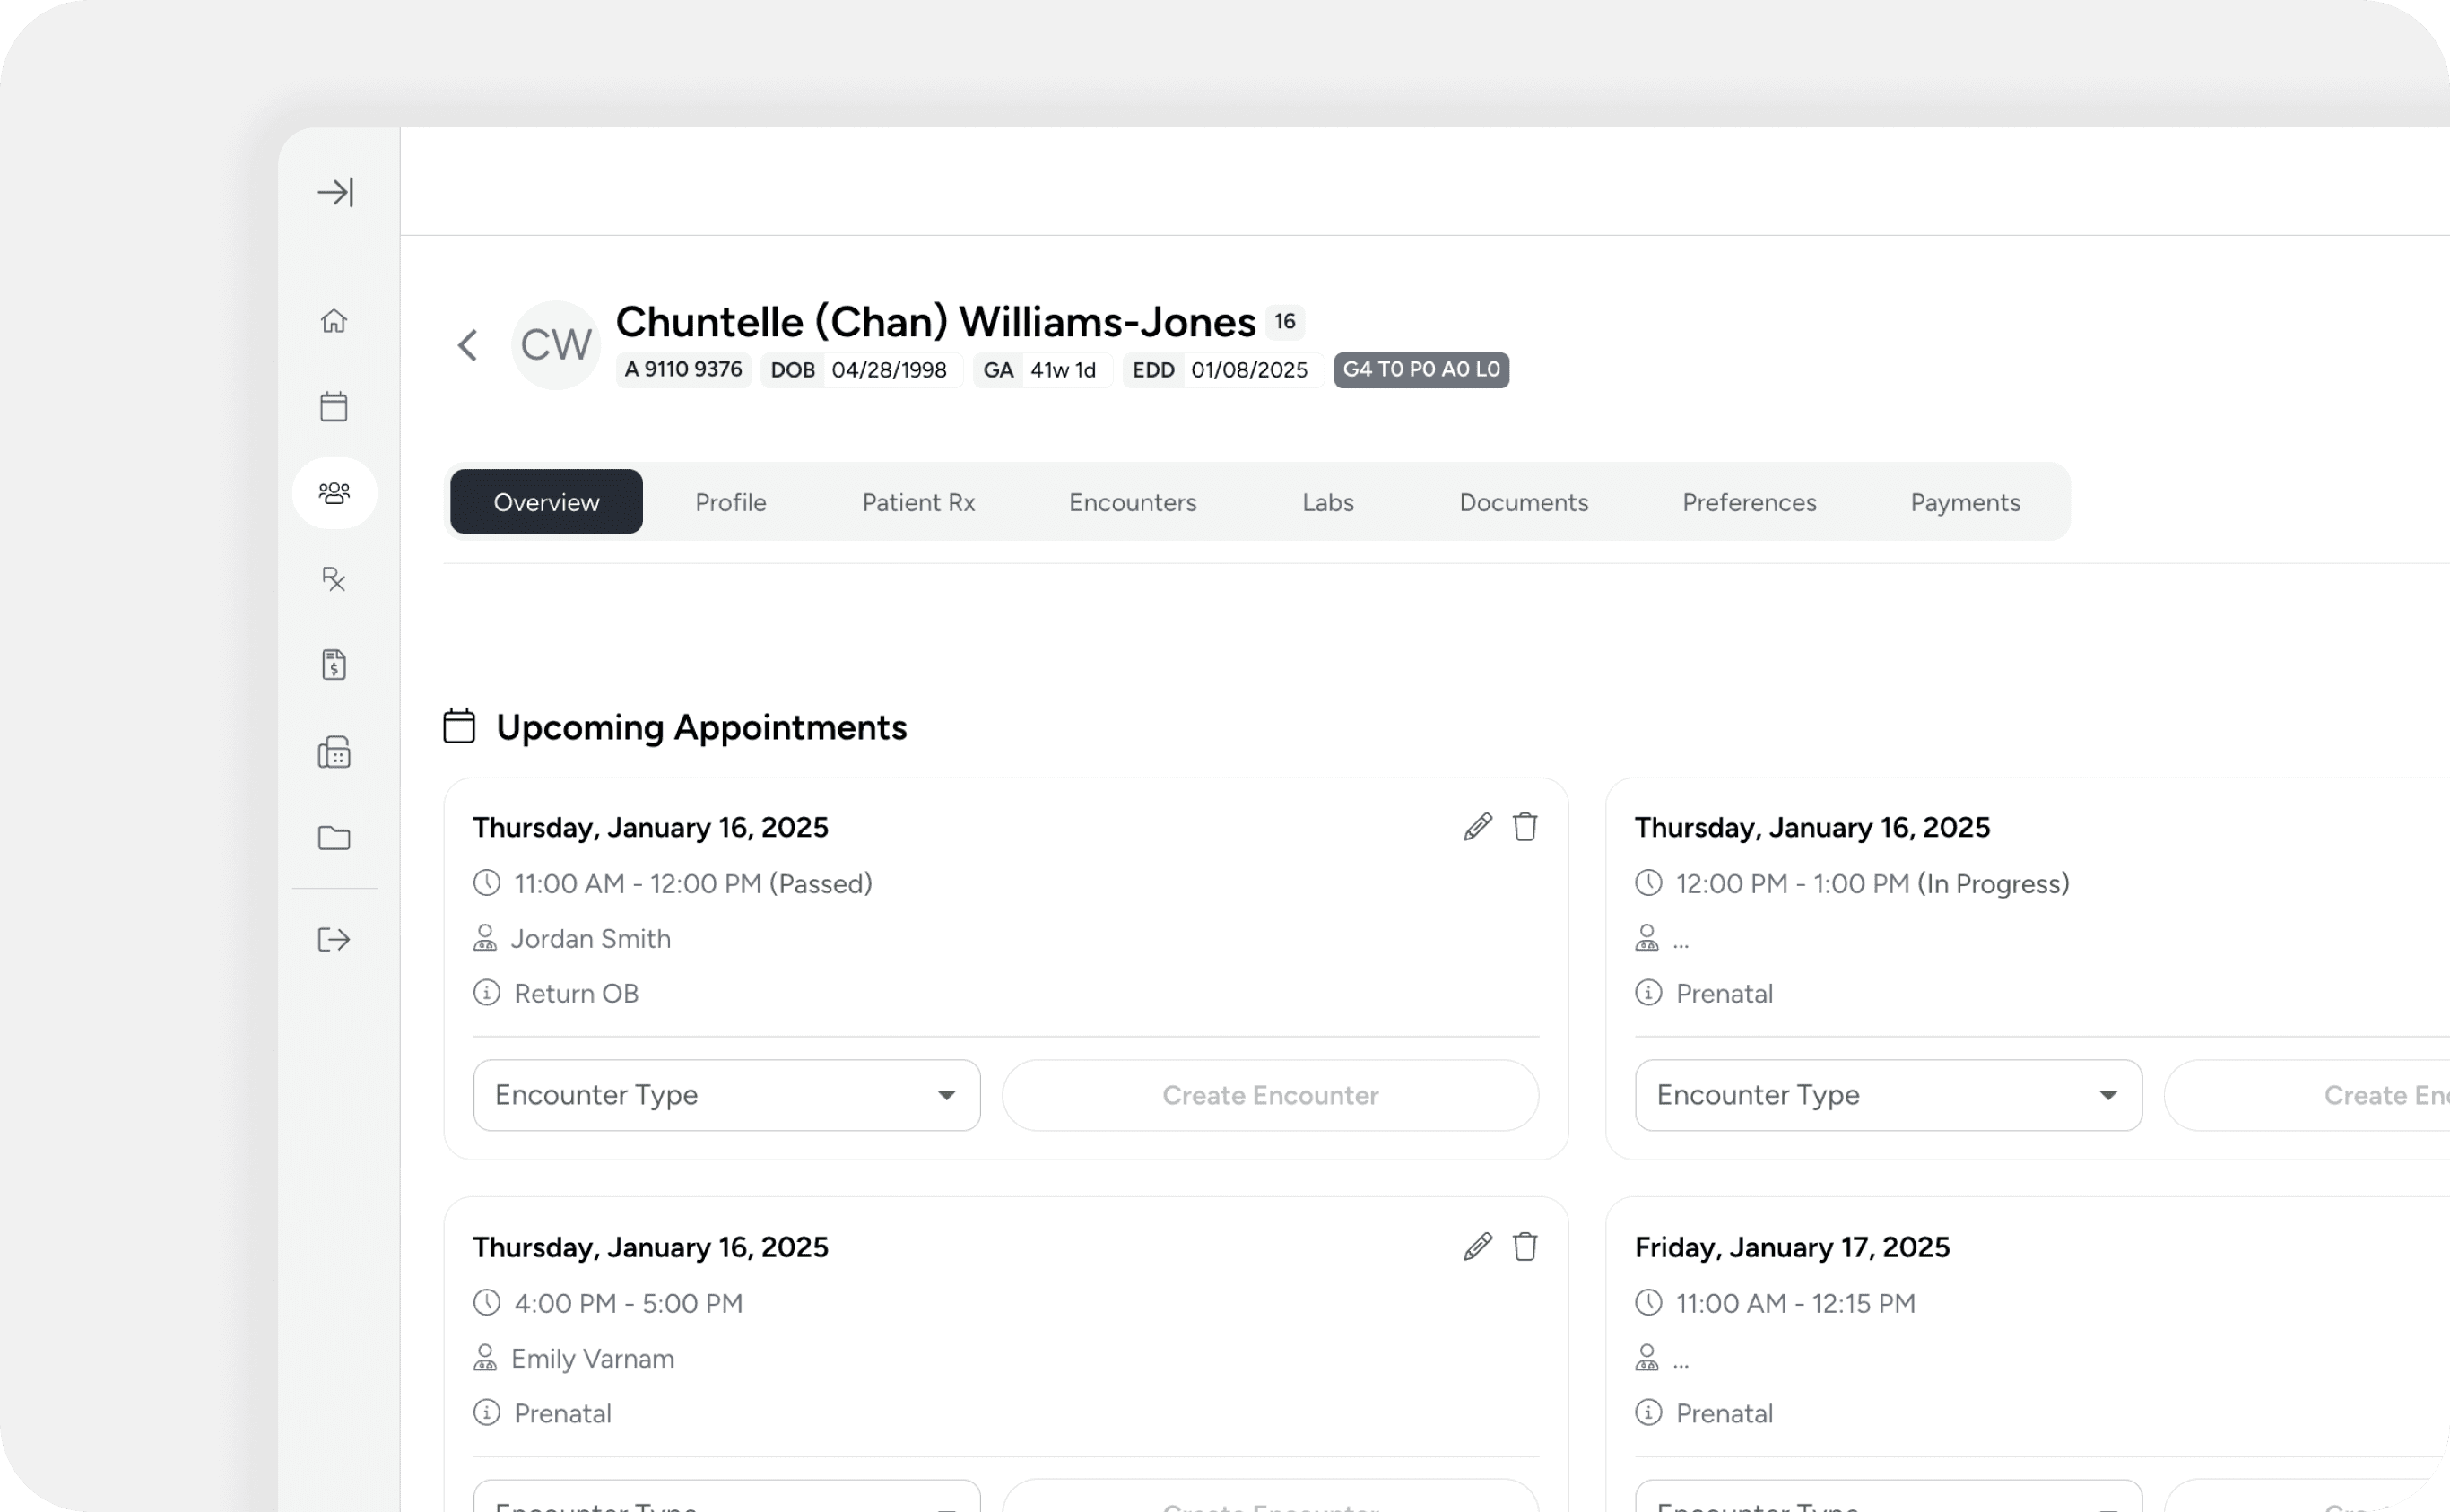Click the G4 T0 P0 A0 L0 badge
Viewport: 2450px width, 1512px height.
(x=1420, y=370)
